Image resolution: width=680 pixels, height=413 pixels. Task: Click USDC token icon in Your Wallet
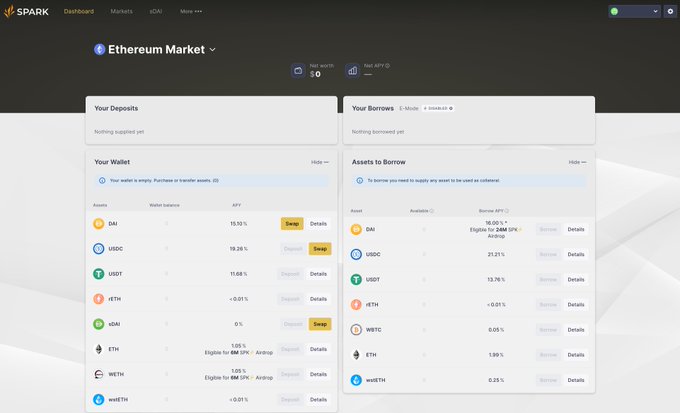[98, 249]
